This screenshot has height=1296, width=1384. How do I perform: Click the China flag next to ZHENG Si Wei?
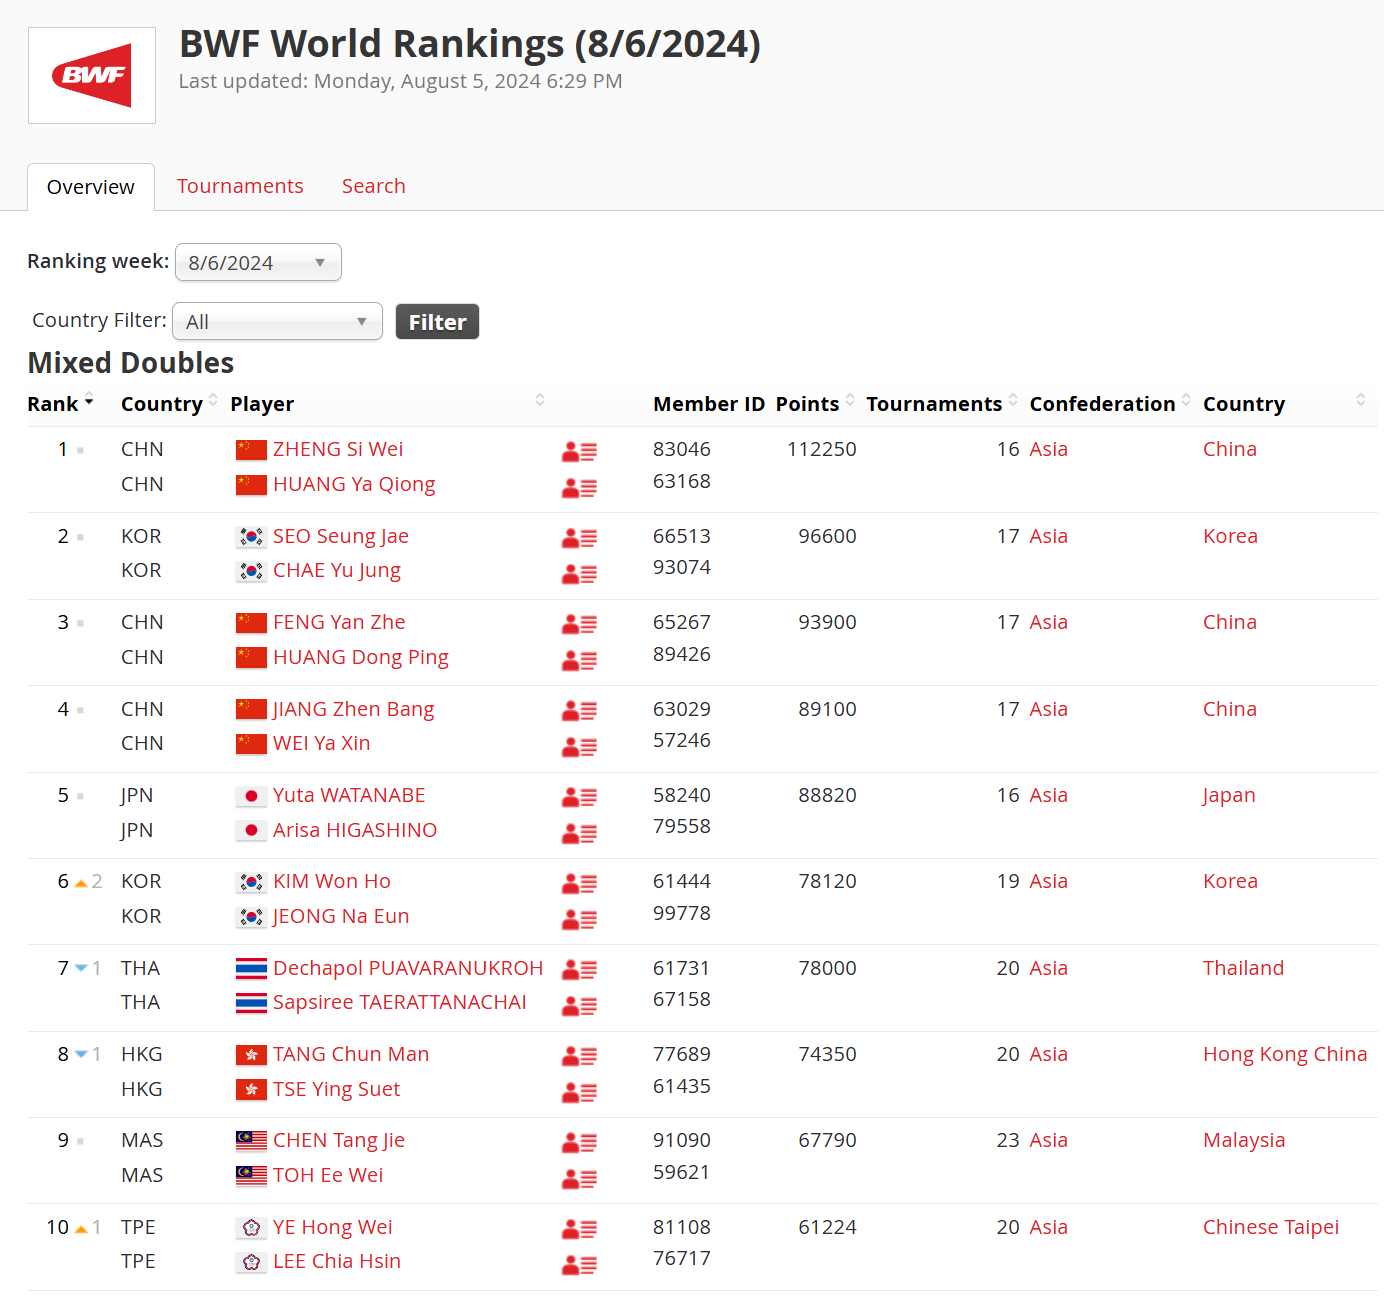[x=251, y=450]
